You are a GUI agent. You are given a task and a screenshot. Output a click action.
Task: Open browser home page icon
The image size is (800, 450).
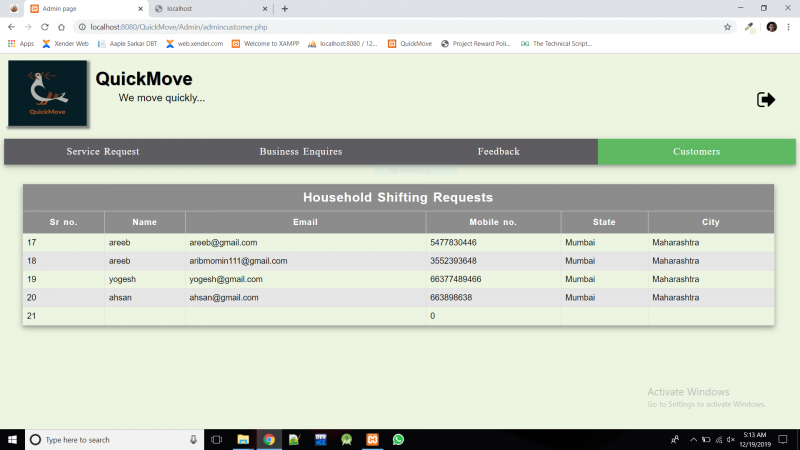click(61, 27)
